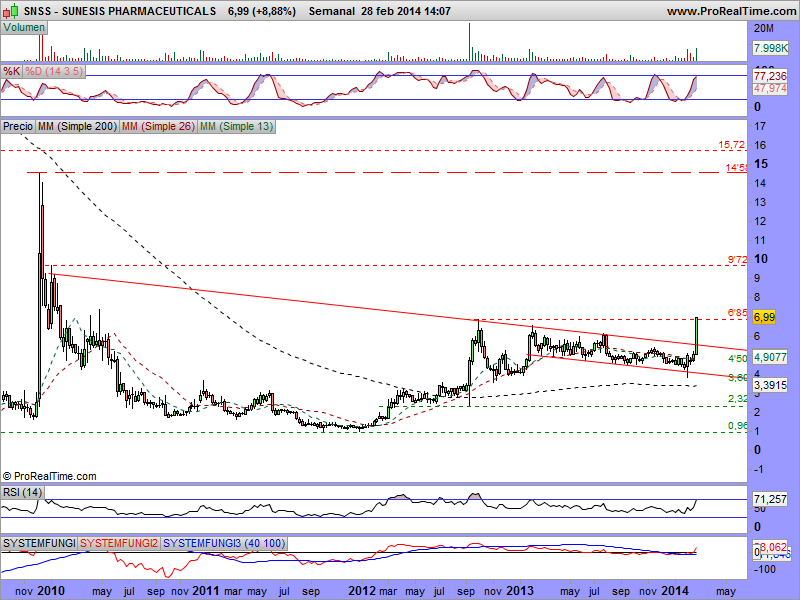
Task: Click the Precio price label
Action: click(x=18, y=126)
